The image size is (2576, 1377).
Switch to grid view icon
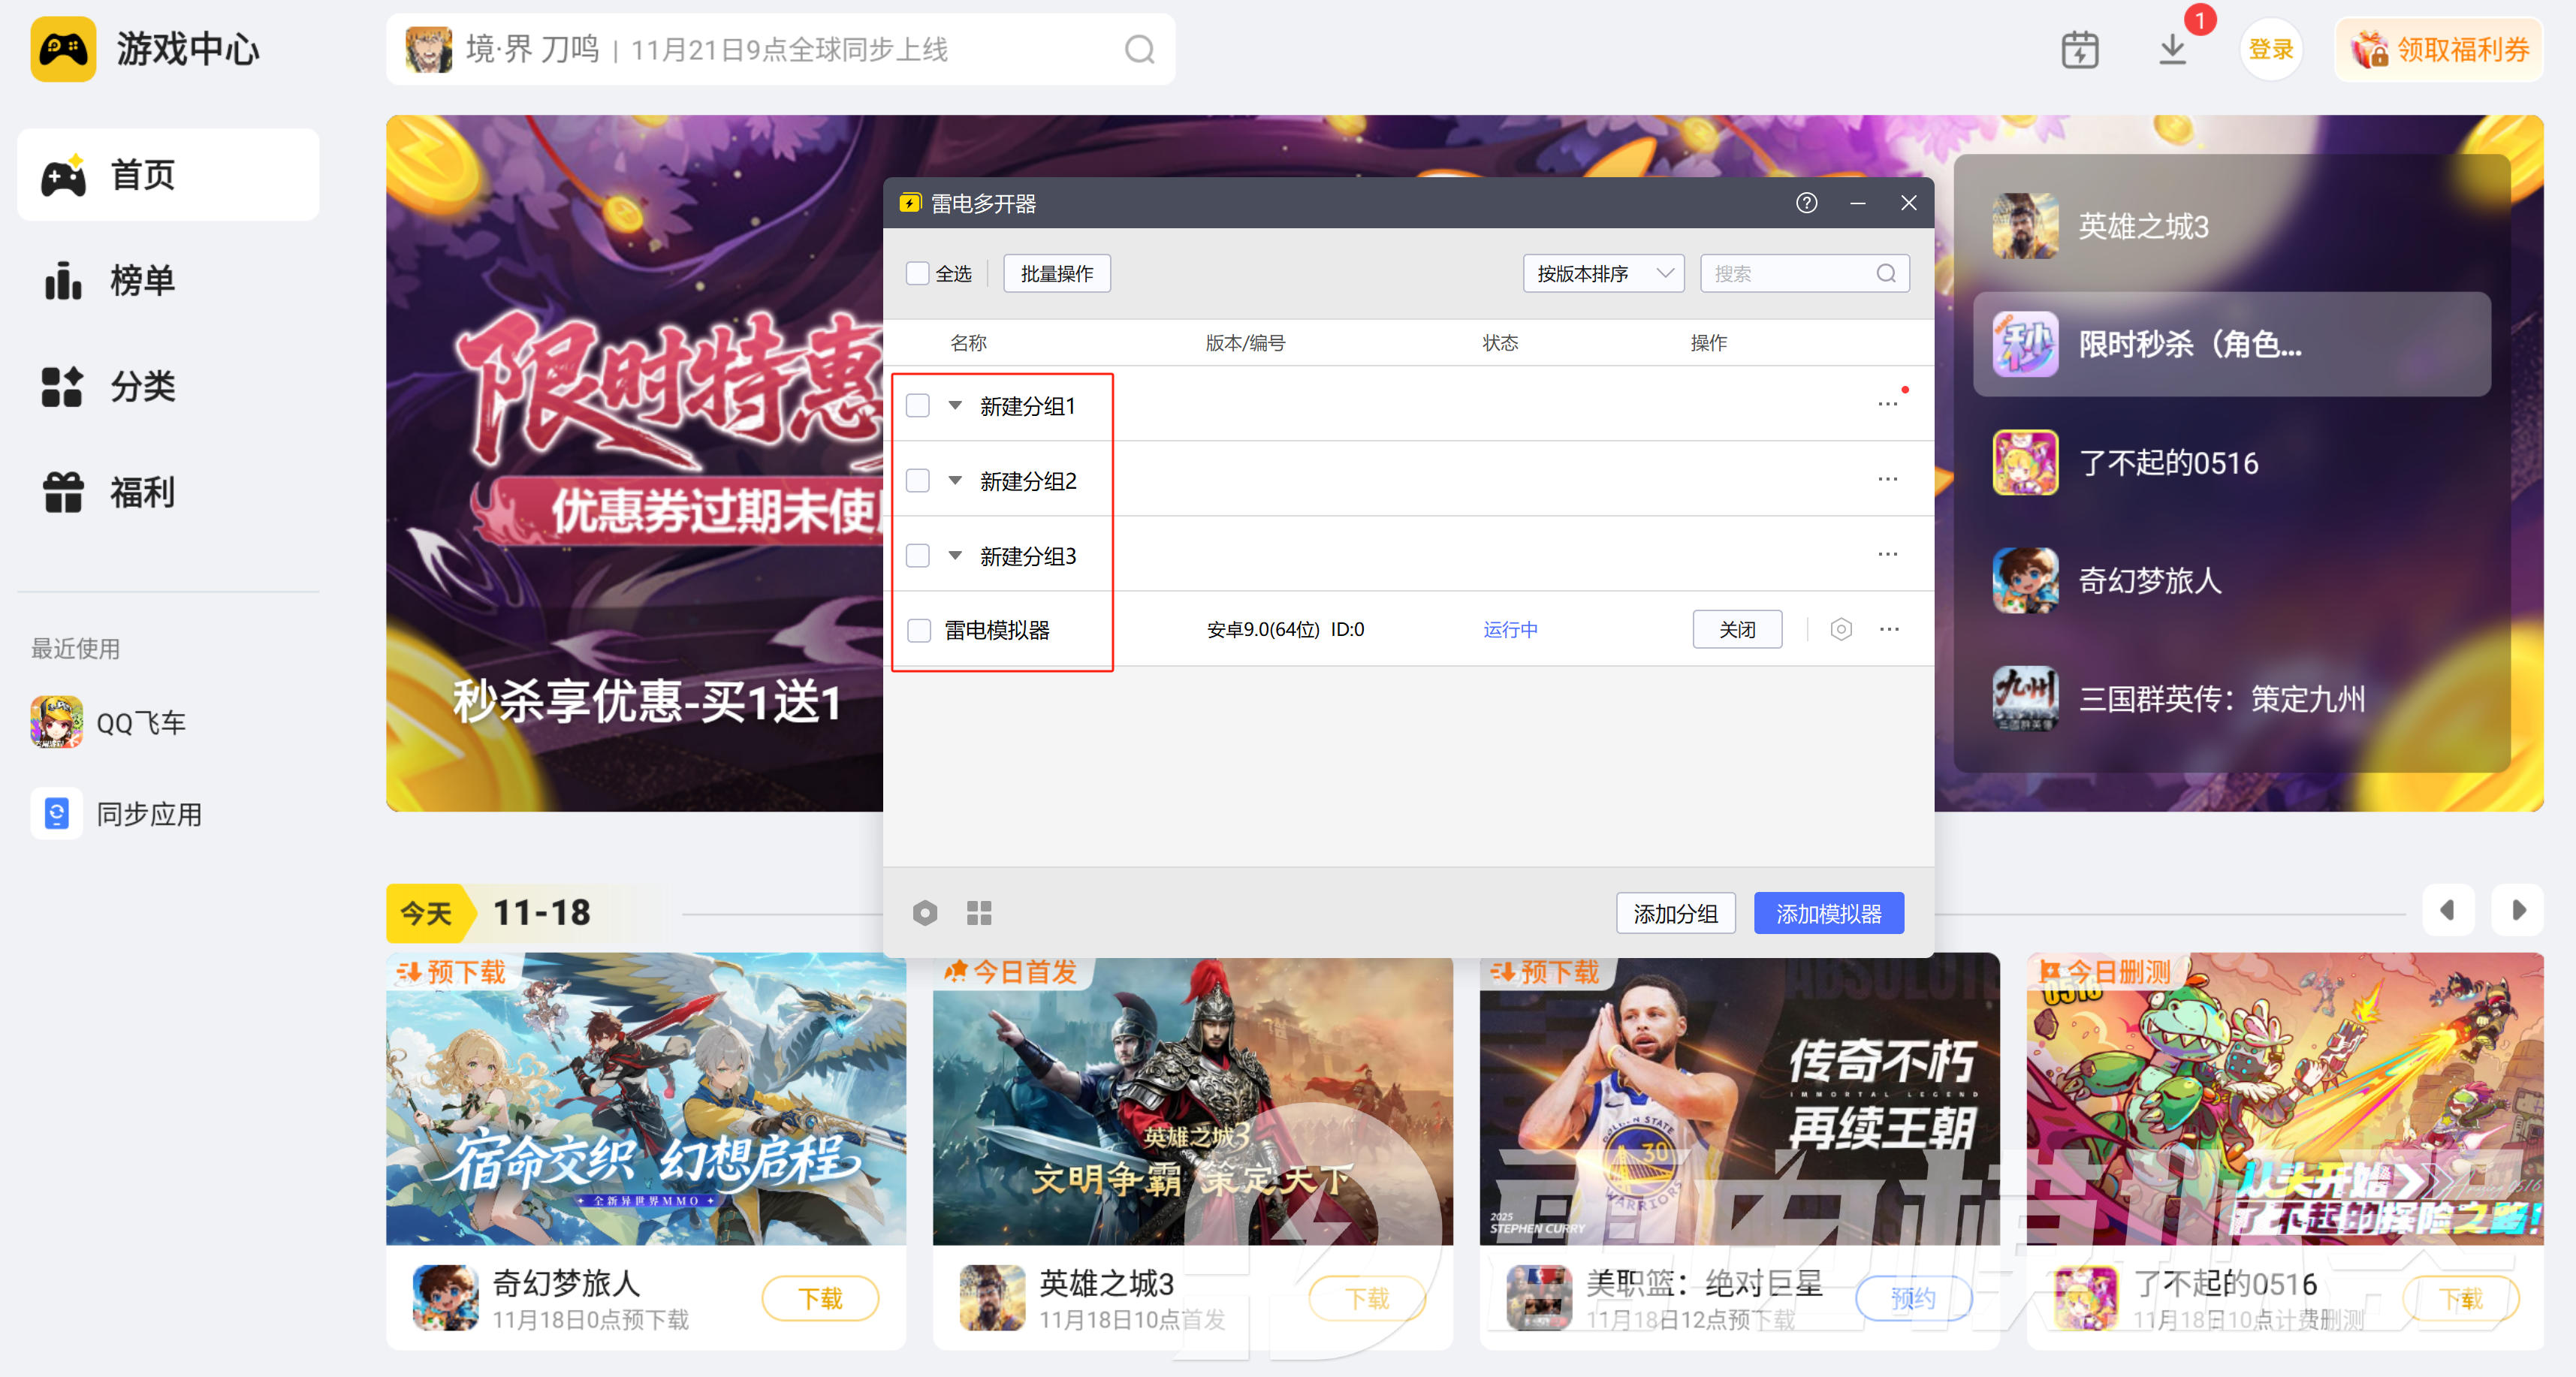(979, 912)
